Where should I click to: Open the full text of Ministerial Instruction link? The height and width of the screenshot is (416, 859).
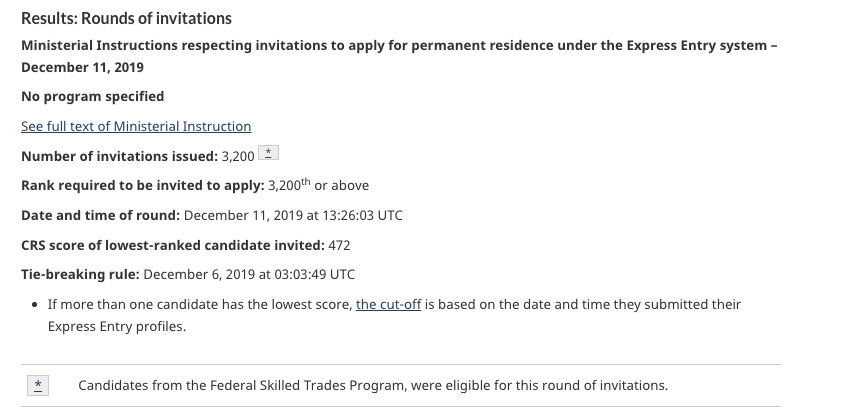point(136,127)
